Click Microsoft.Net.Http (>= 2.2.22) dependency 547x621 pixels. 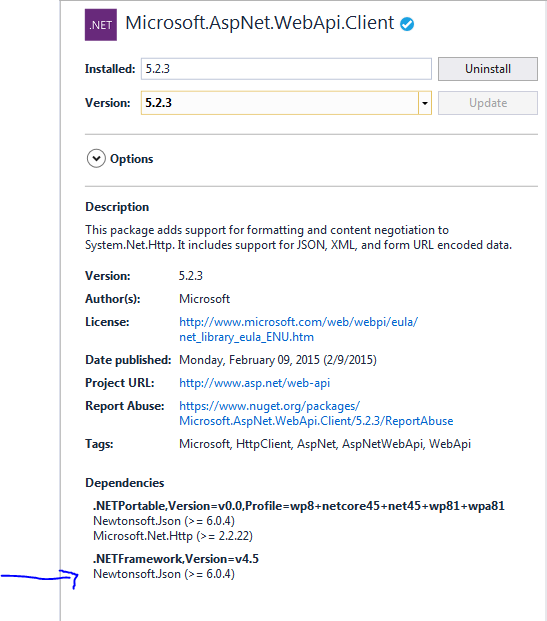coord(173,536)
